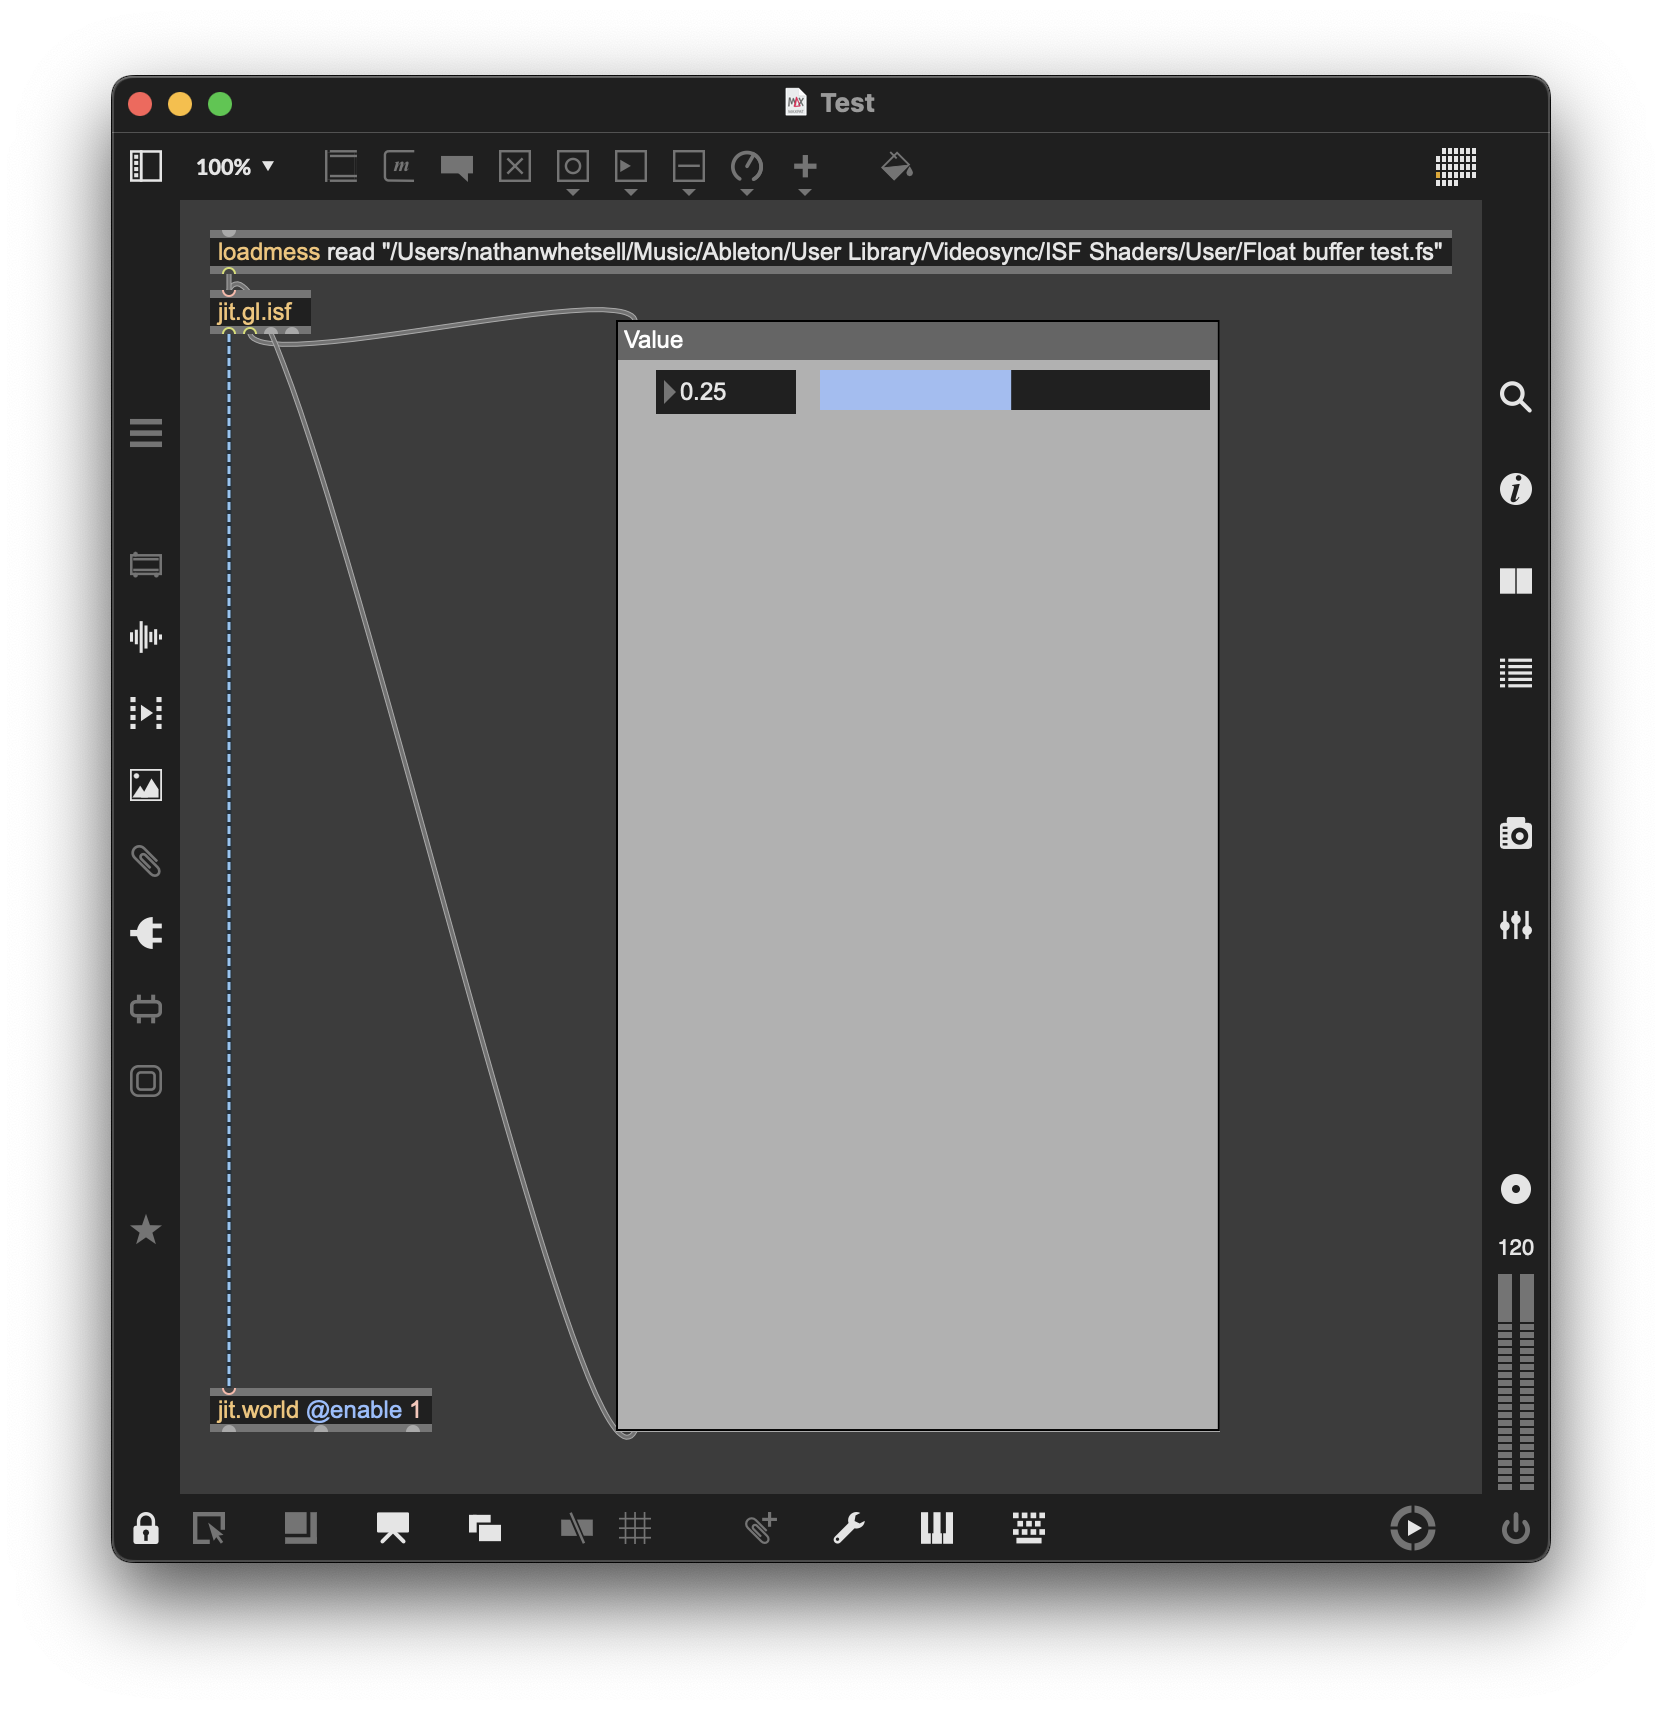Toggle the patcher lock icon
The height and width of the screenshot is (1710, 1662).
pos(146,1528)
